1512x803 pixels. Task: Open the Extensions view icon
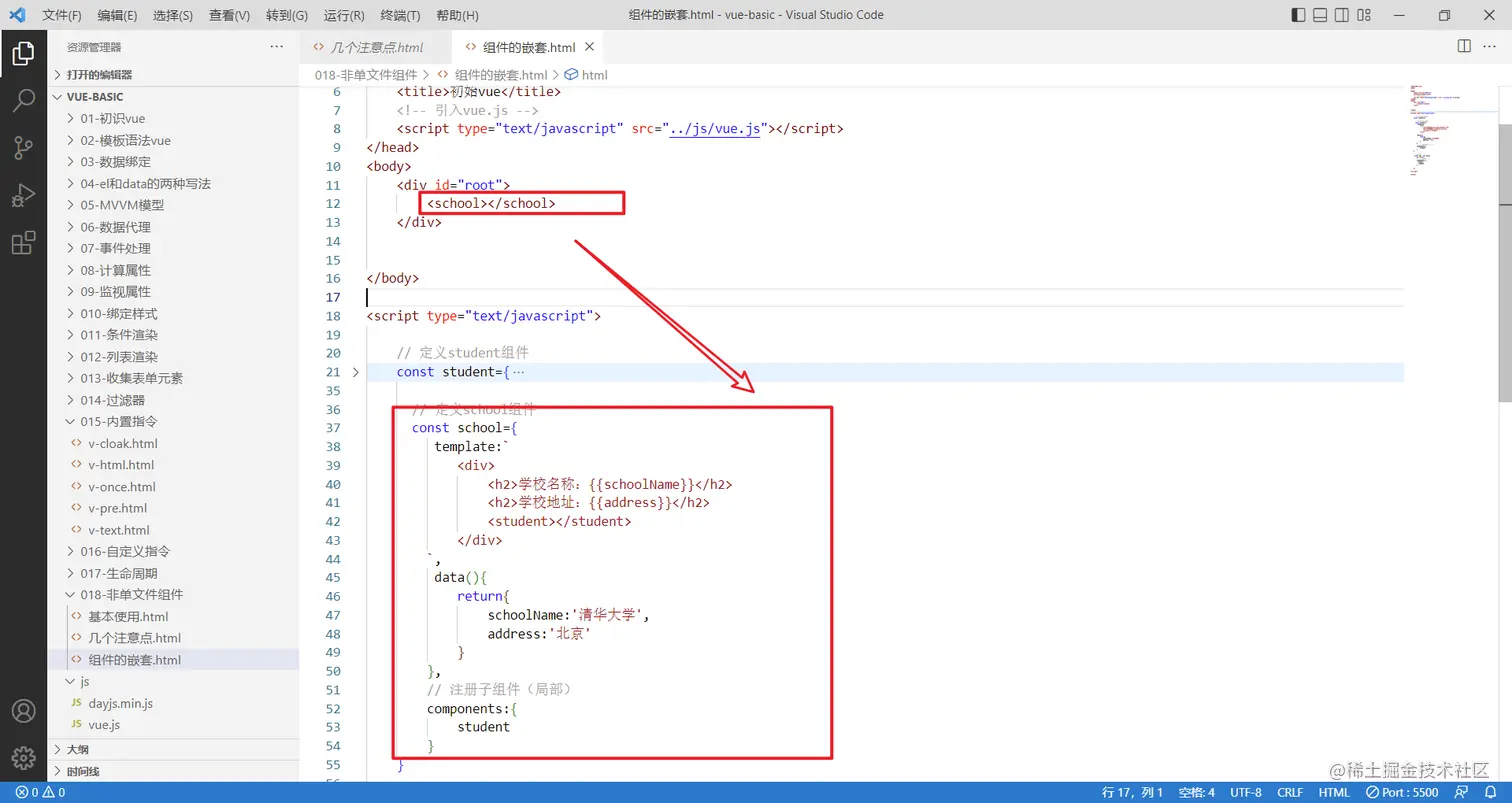click(x=23, y=243)
